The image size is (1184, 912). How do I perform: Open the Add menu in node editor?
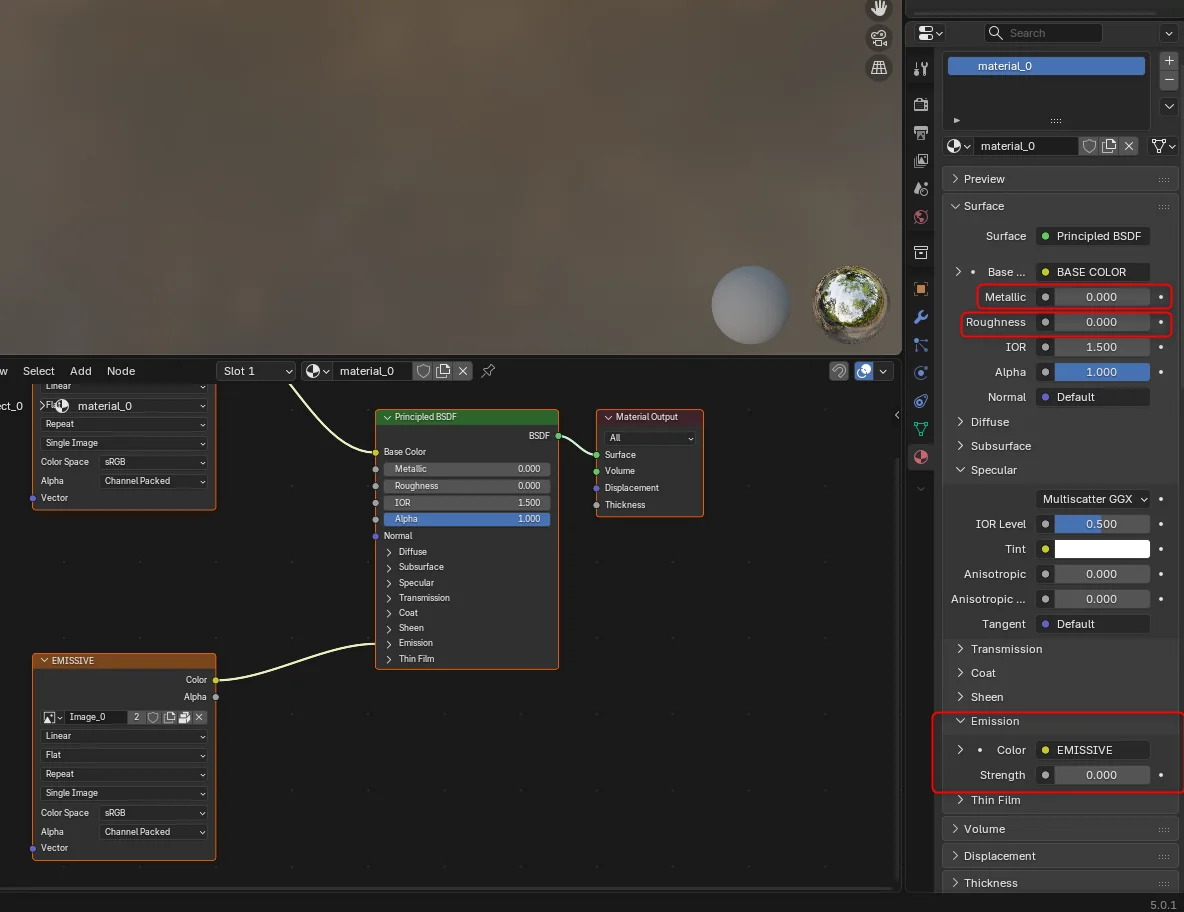81,371
